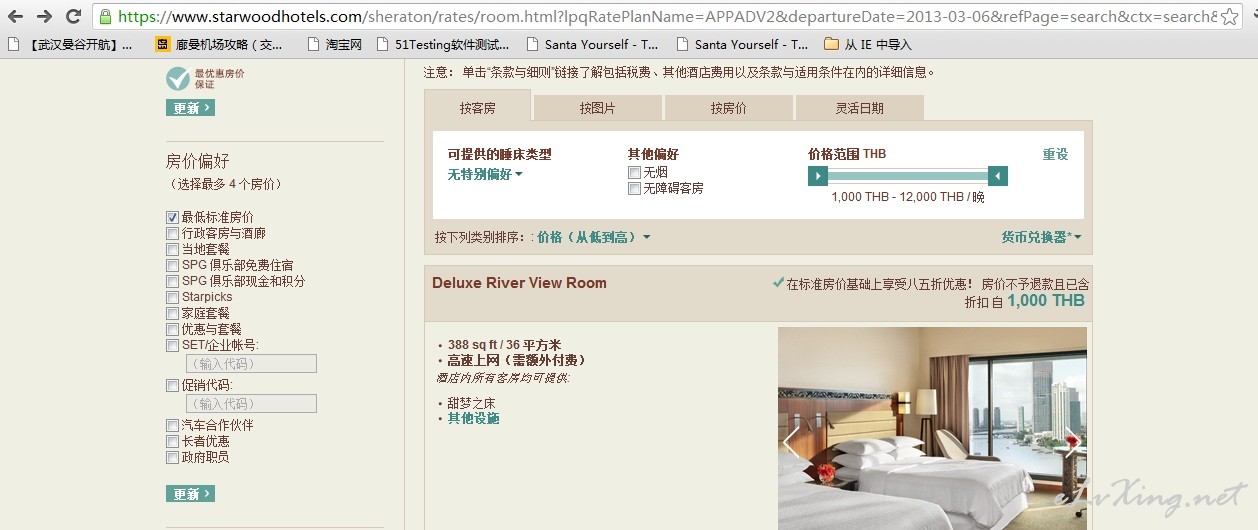Show previous room photo with left arrow
Screen dimensions: 1258x530
click(792, 441)
